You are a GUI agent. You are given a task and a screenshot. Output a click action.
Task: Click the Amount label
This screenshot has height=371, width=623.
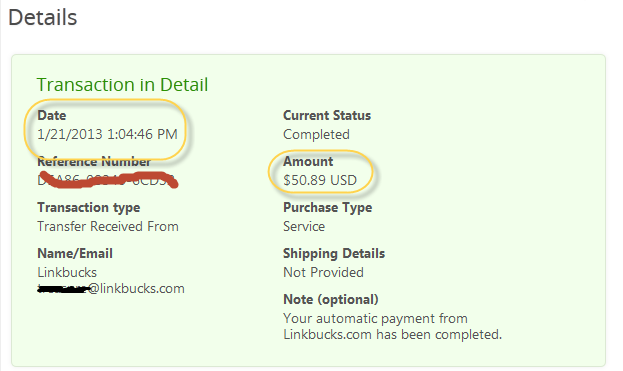click(308, 161)
